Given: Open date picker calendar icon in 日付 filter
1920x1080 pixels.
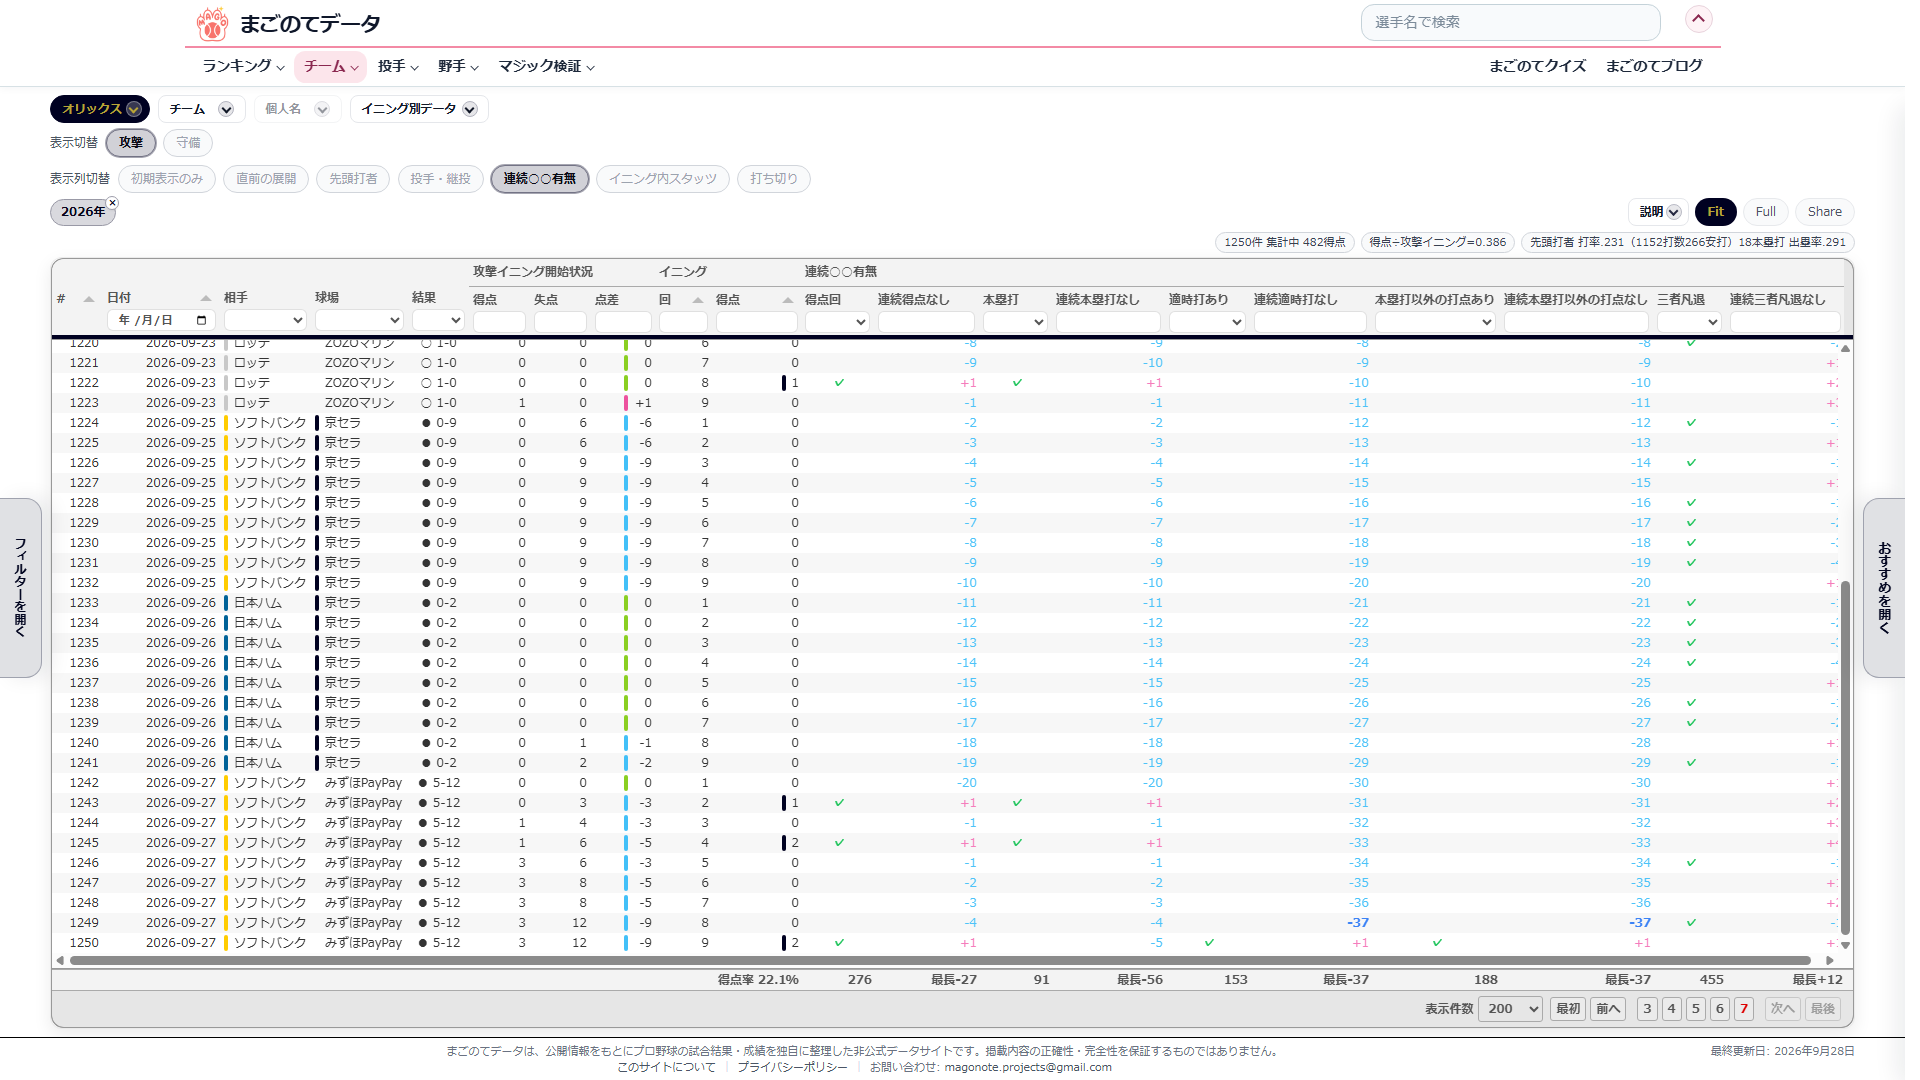Looking at the screenshot, I should (202, 320).
